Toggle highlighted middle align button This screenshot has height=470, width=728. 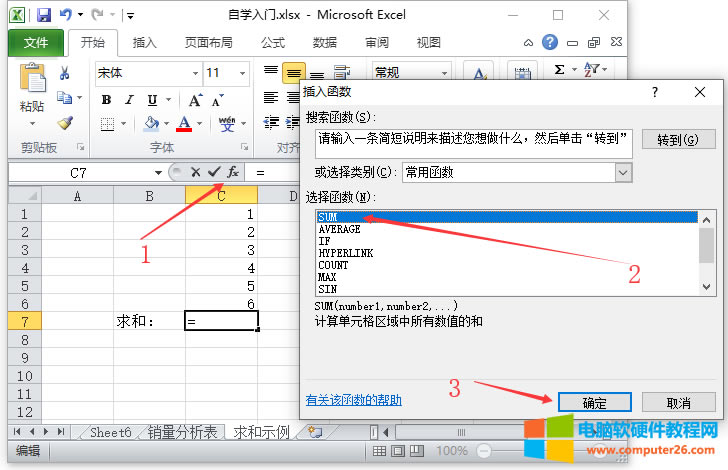click(293, 73)
